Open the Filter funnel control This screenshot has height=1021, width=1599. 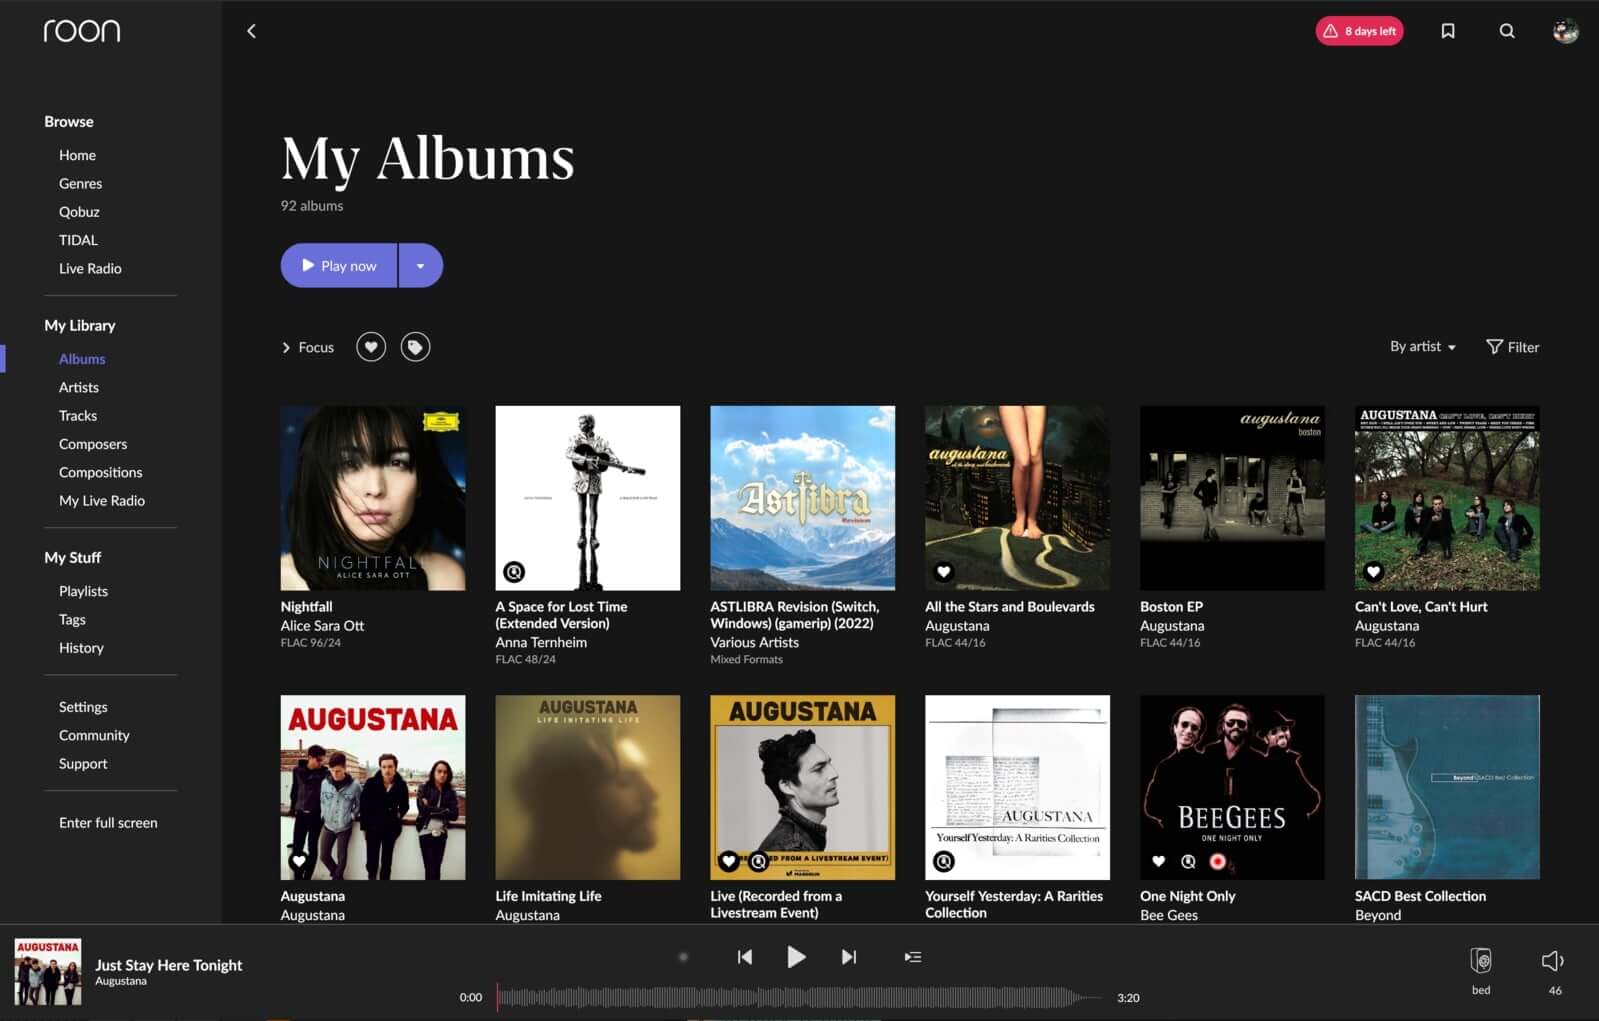[1512, 347]
